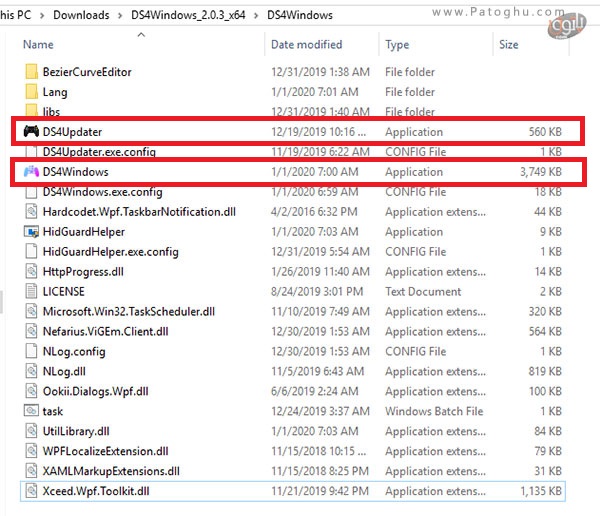This screenshot has height=516, width=600.
Task: Click the Nefarius.ViGEm.Client.dll file icon
Action: [31, 331]
